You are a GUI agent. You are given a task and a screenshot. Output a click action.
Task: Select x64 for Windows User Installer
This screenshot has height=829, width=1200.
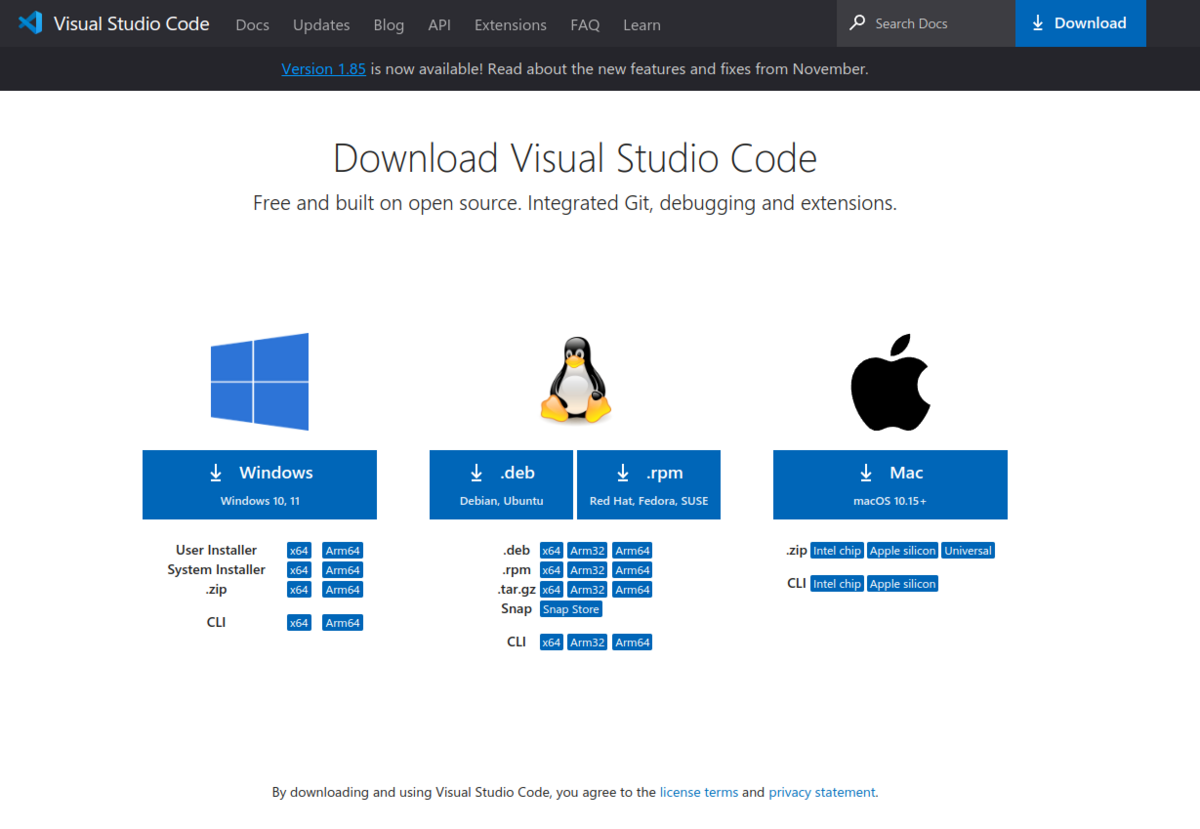click(299, 550)
